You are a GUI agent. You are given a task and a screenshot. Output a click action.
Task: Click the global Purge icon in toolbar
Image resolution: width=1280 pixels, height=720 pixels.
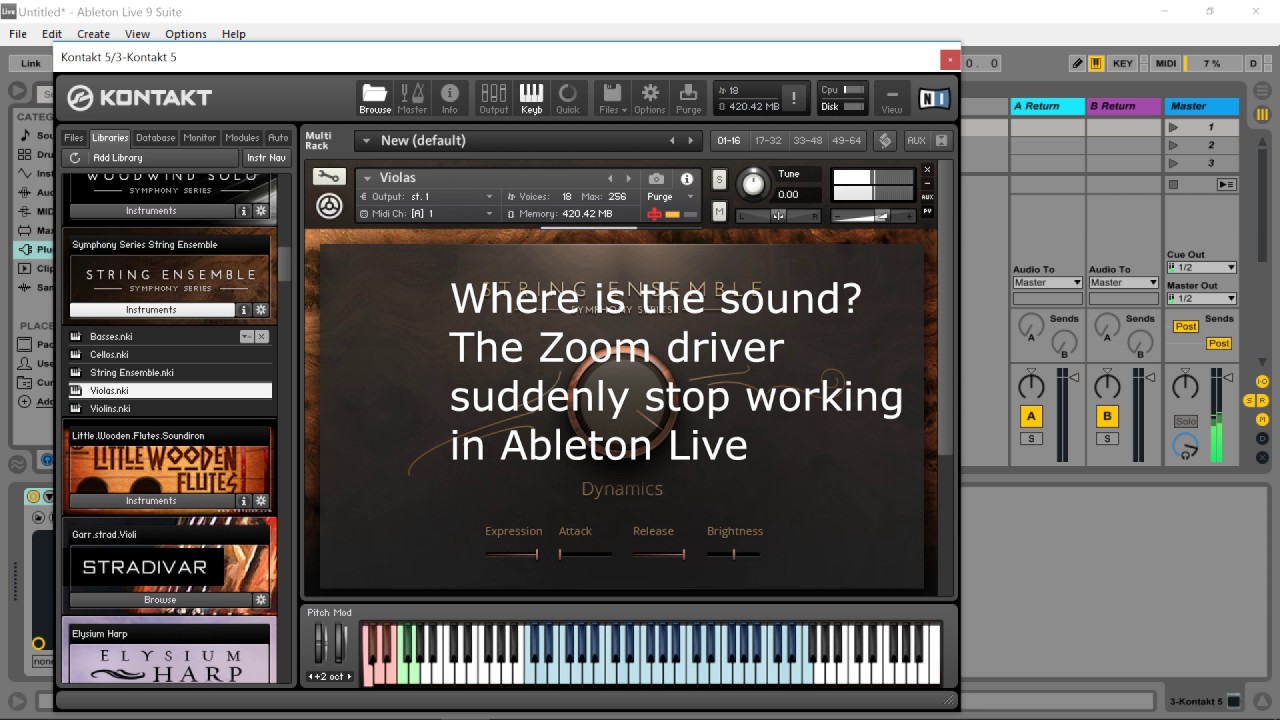689,98
